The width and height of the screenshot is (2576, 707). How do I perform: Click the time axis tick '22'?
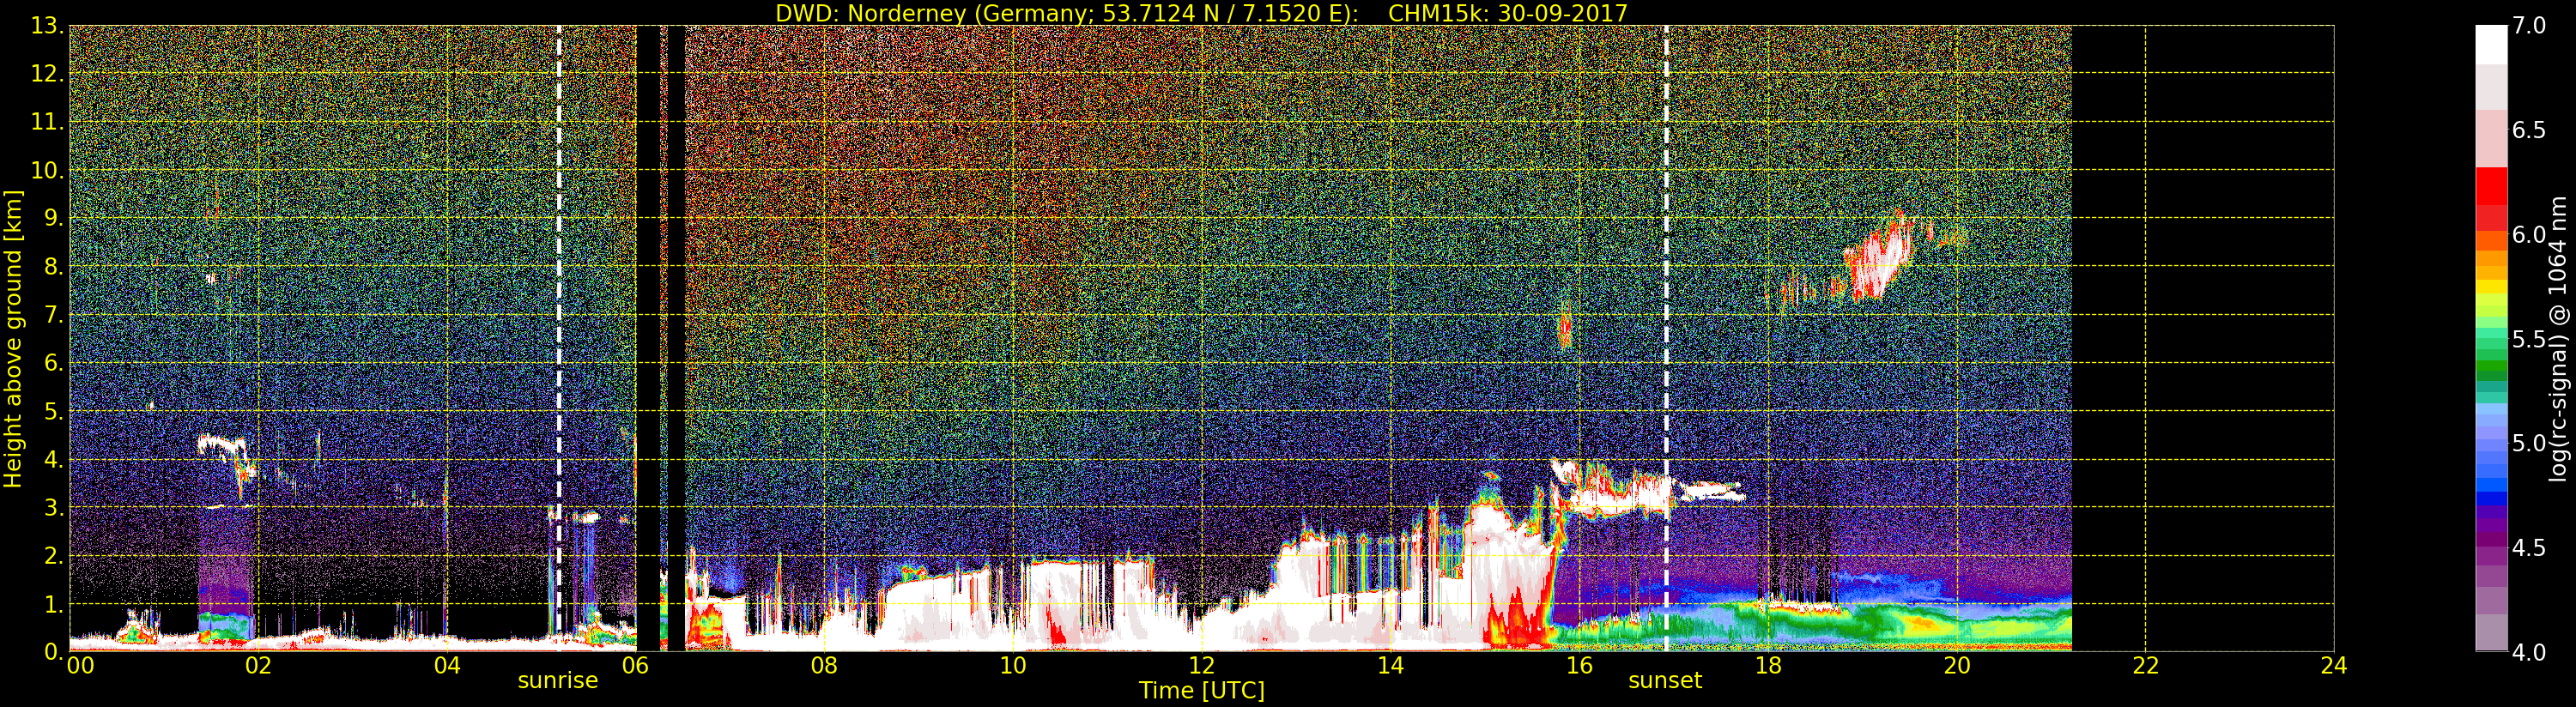click(2145, 666)
